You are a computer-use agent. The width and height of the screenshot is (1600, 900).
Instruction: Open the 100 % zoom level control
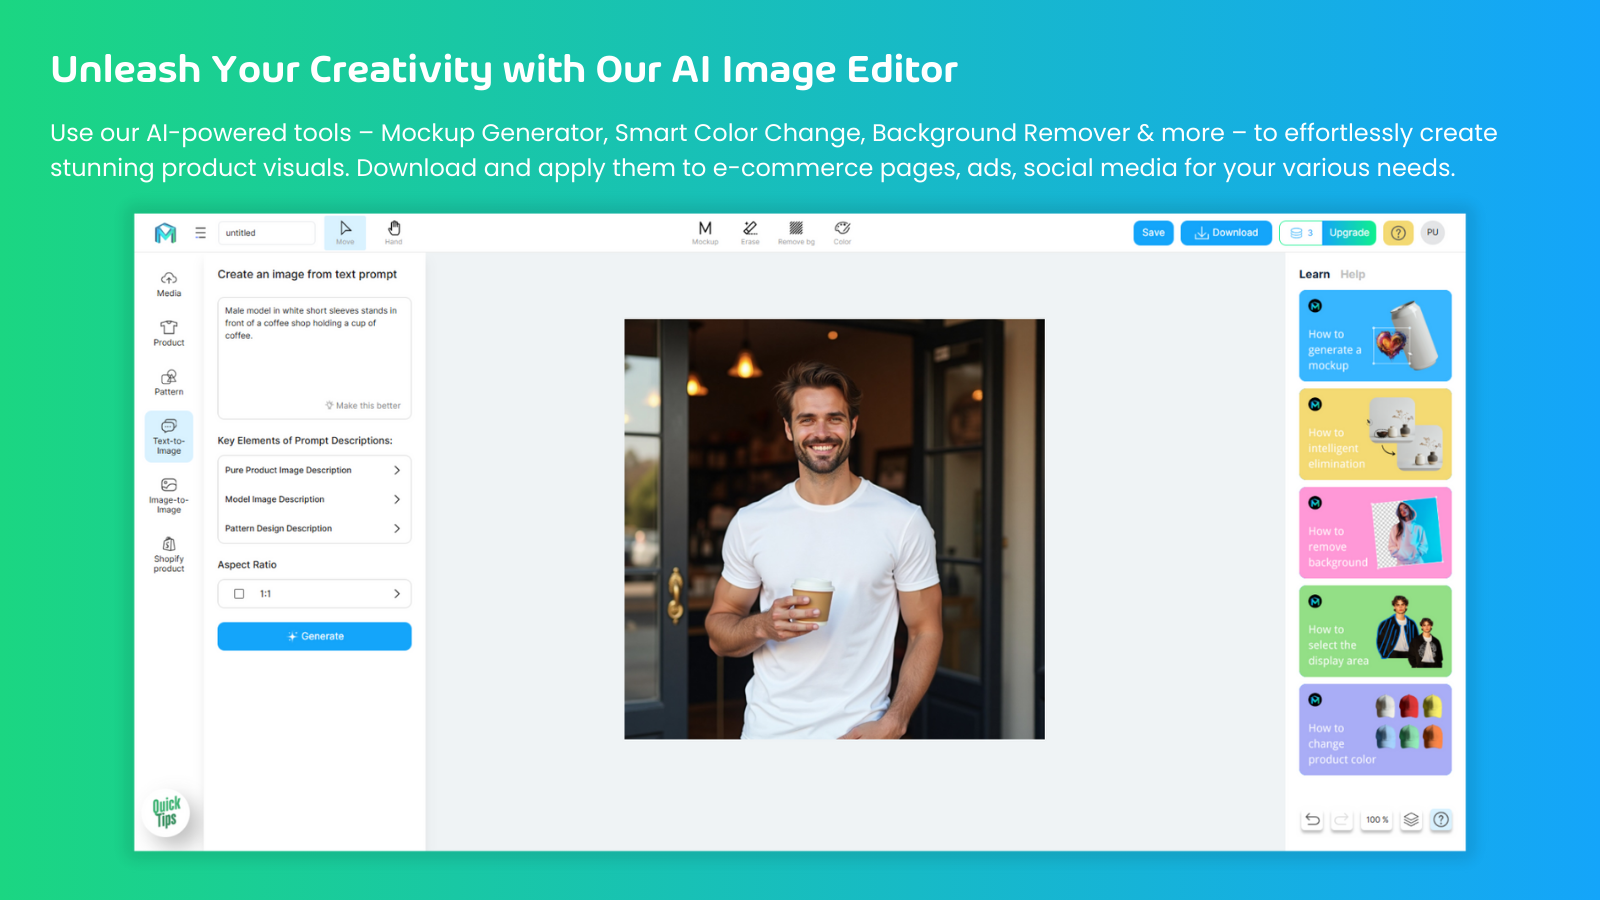(x=1377, y=820)
